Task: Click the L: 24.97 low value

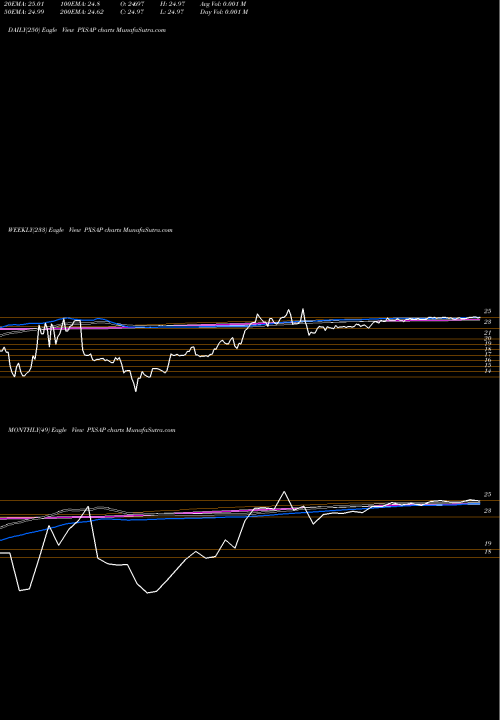Action: click(172, 12)
